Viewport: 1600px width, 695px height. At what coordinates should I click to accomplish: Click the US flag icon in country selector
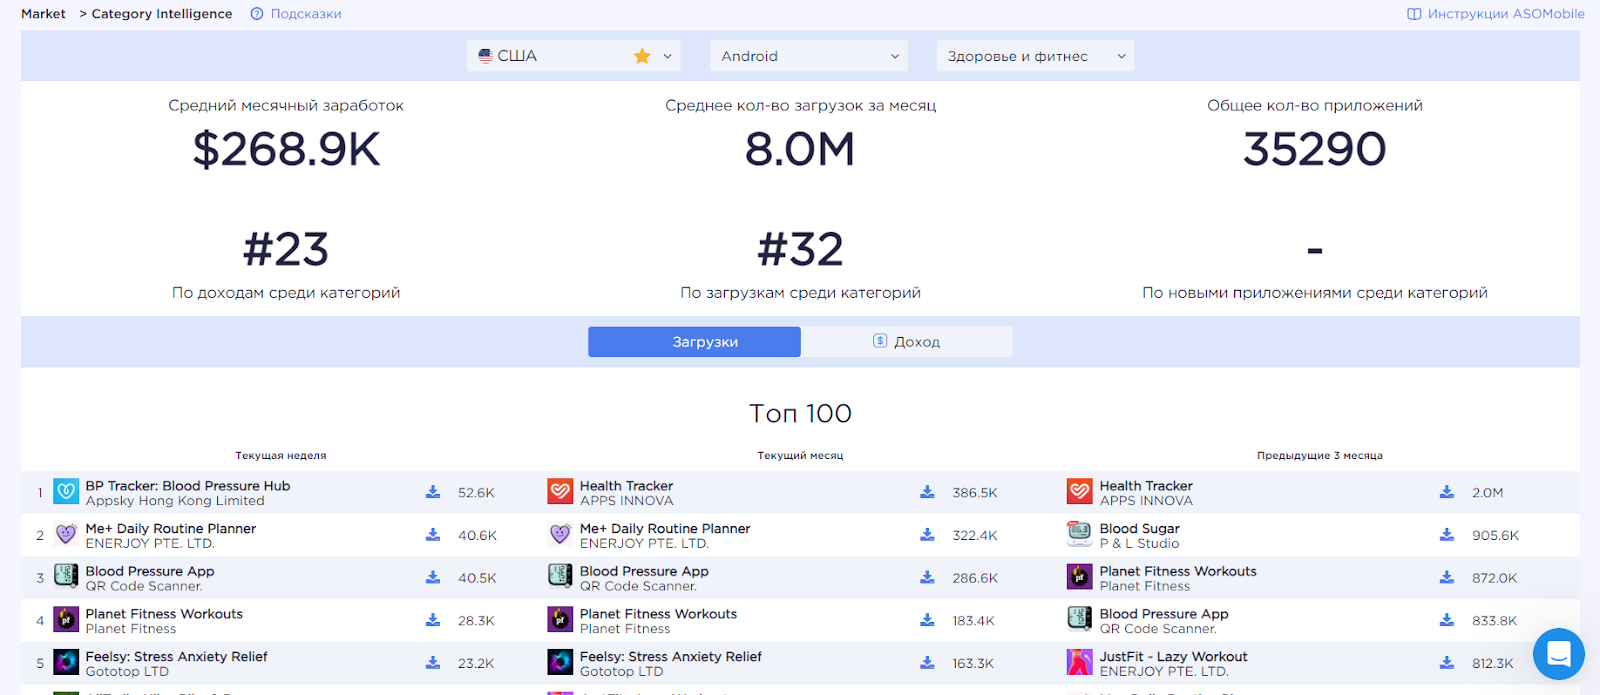click(x=485, y=56)
